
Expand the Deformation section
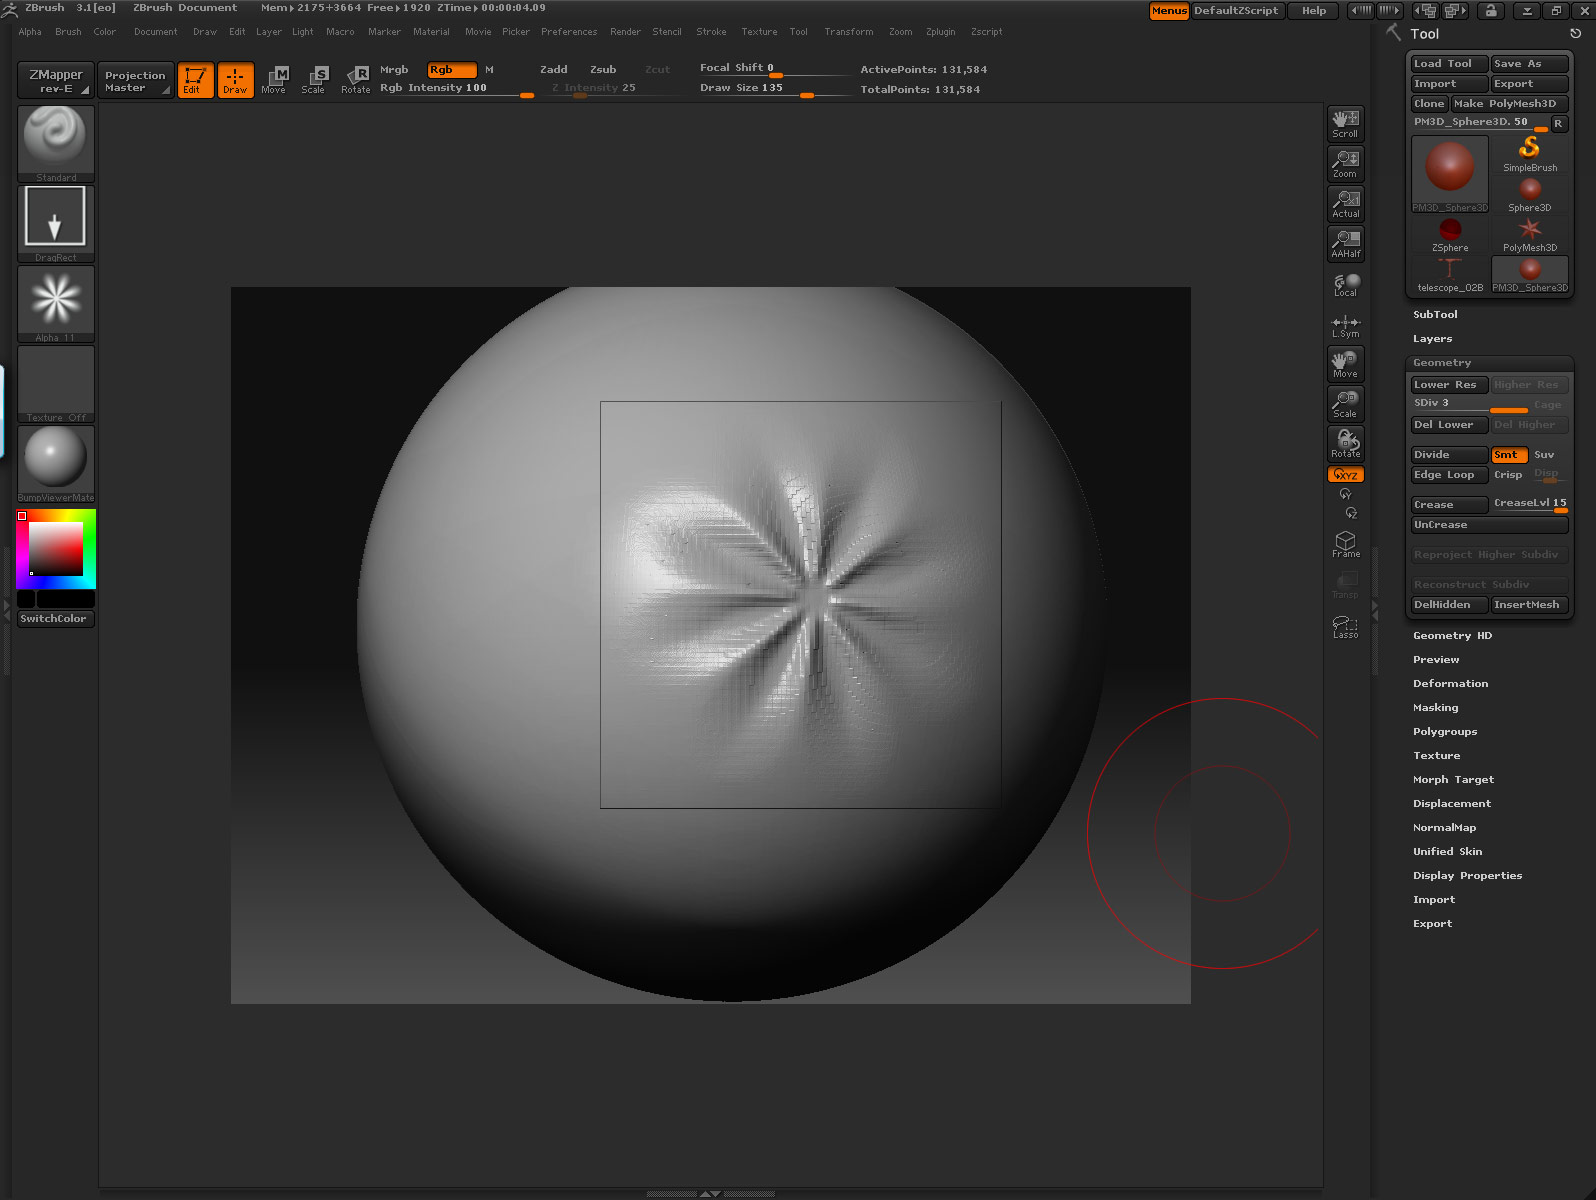click(1450, 684)
